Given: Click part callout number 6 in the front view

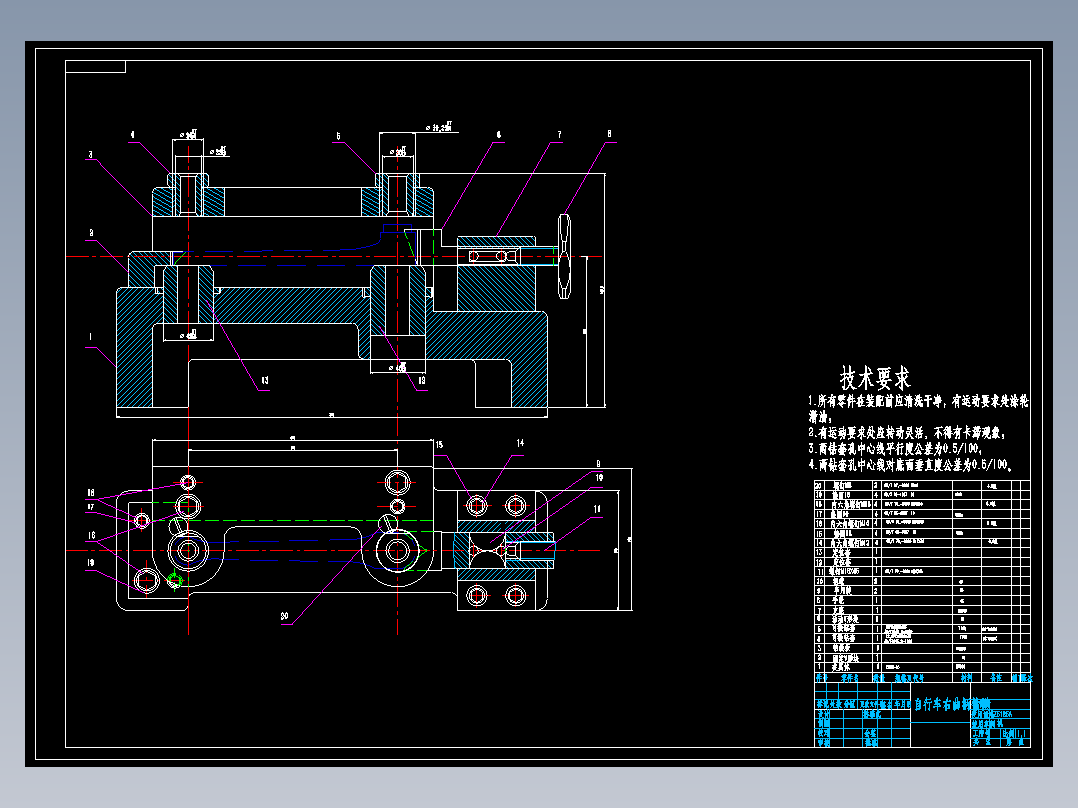Looking at the screenshot, I should [x=498, y=135].
